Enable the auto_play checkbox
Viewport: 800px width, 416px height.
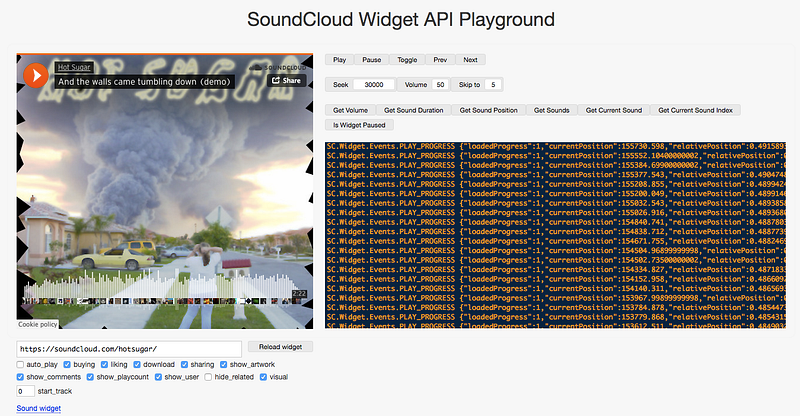click(20, 364)
